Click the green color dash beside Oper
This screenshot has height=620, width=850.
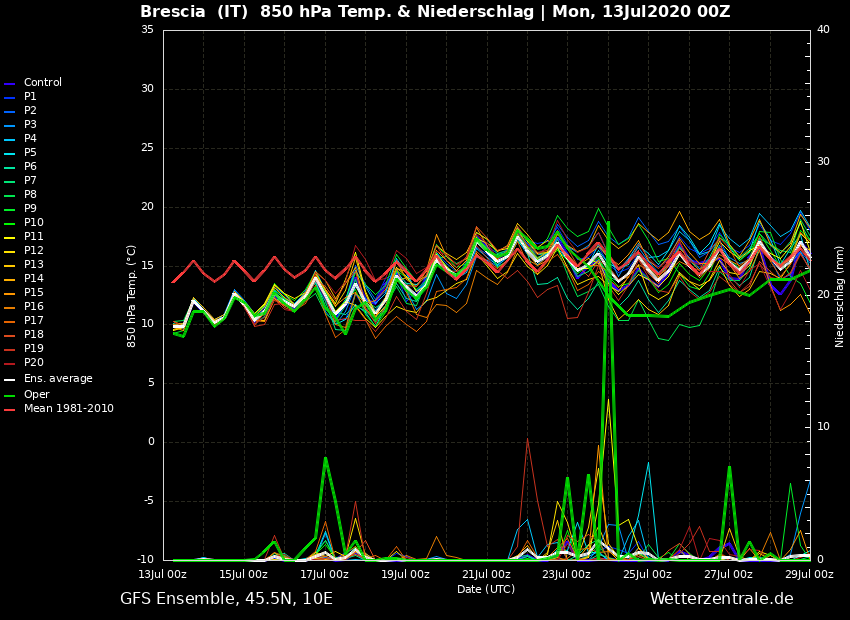click(x=10, y=396)
